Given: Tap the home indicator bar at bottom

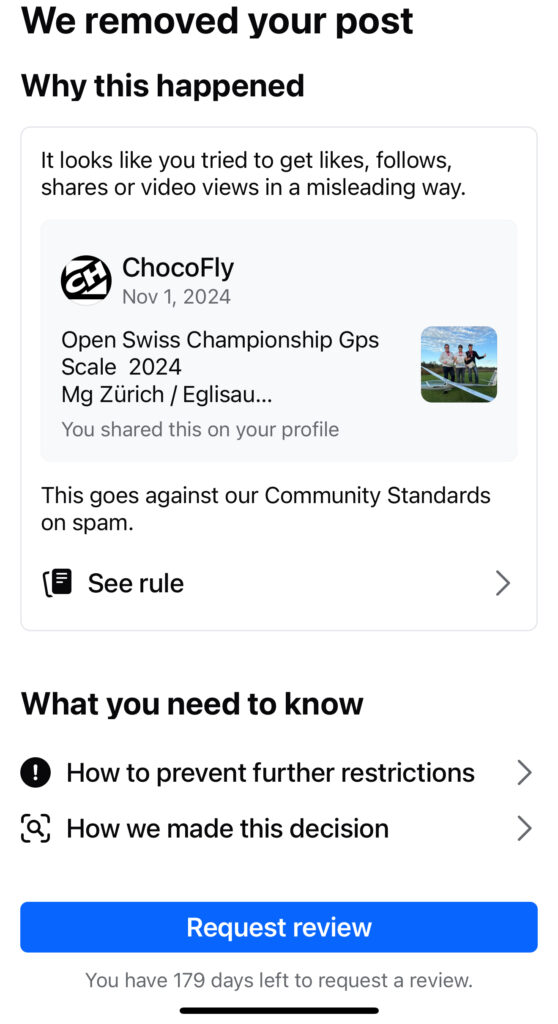Looking at the screenshot, I should click(x=279, y=1010).
